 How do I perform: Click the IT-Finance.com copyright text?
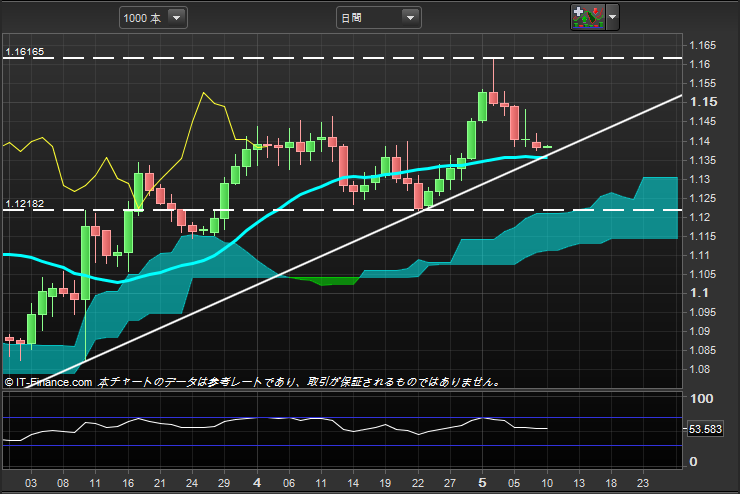point(48,382)
